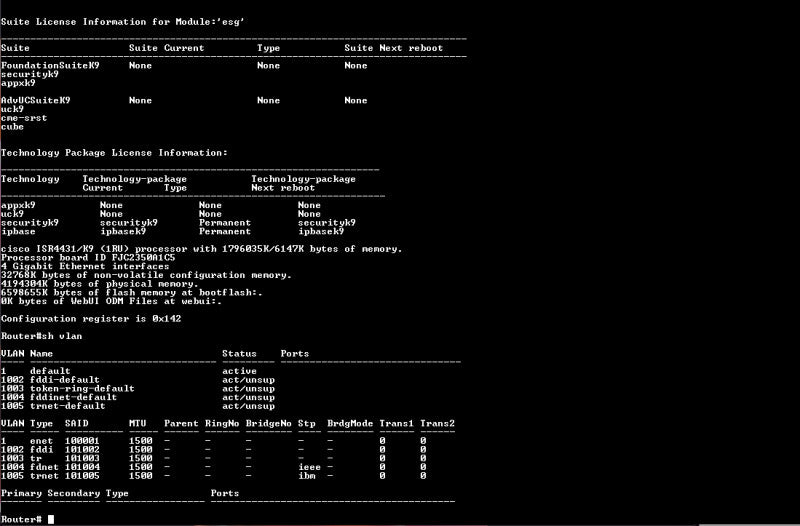Select 'ipbasek9' in the Next reboot column
The height and width of the screenshot is (526, 800).
(x=321, y=232)
